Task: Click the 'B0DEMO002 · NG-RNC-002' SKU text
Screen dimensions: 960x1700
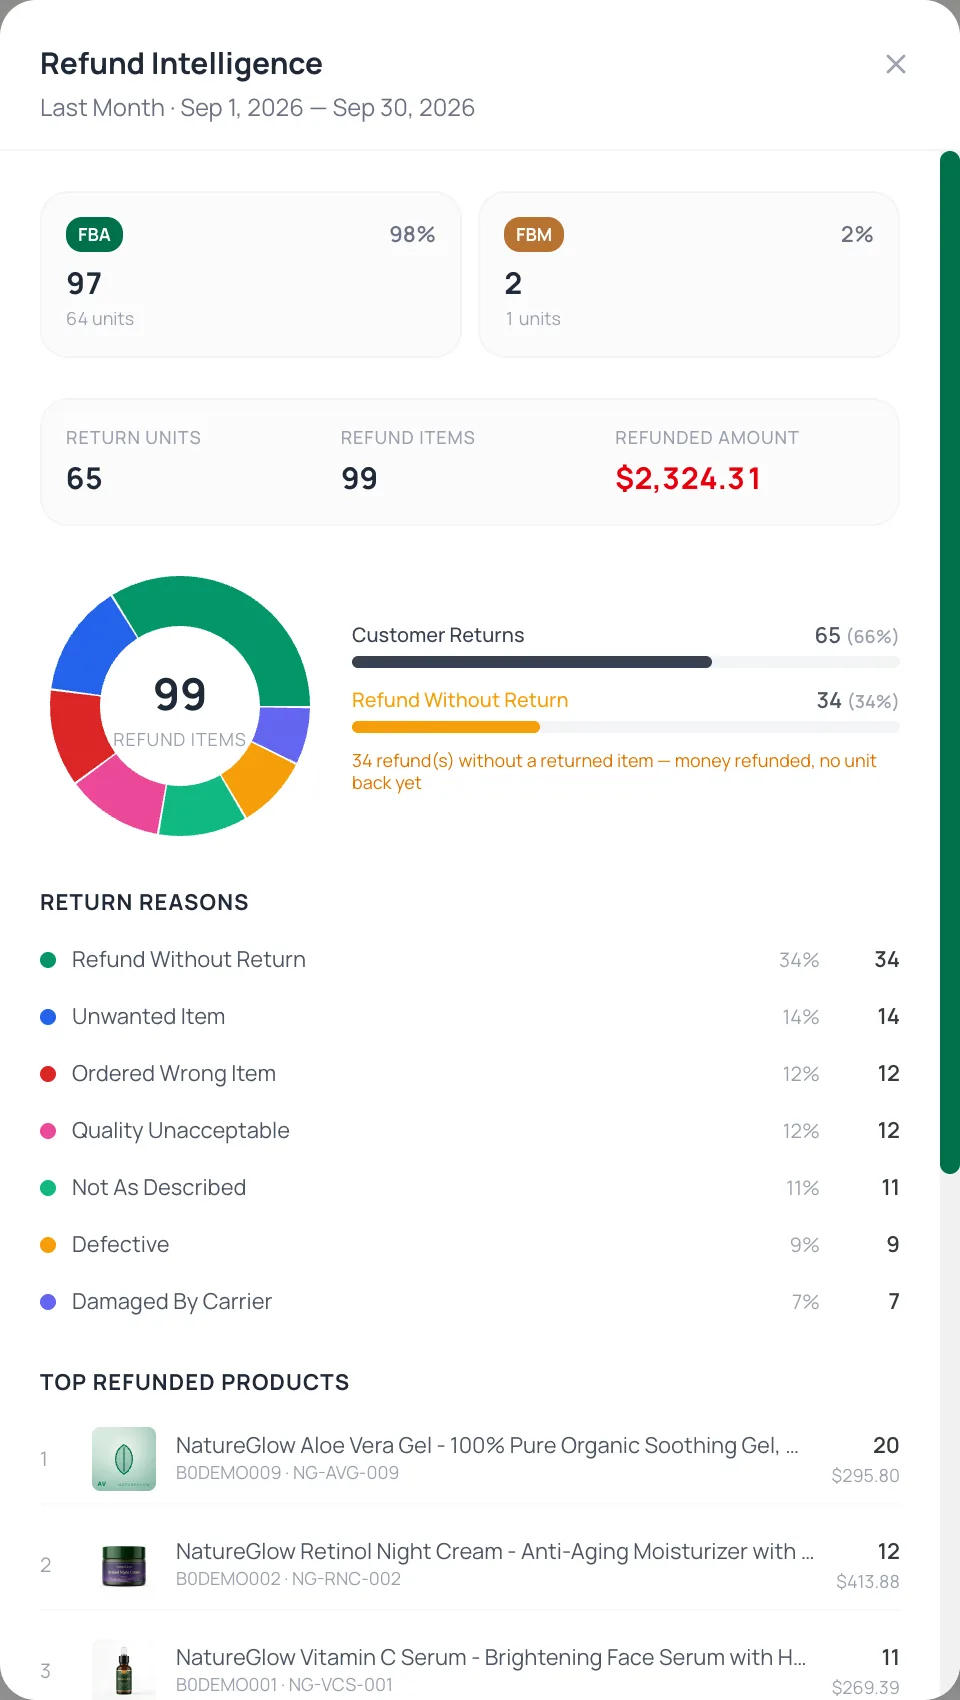Action: click(x=288, y=1579)
